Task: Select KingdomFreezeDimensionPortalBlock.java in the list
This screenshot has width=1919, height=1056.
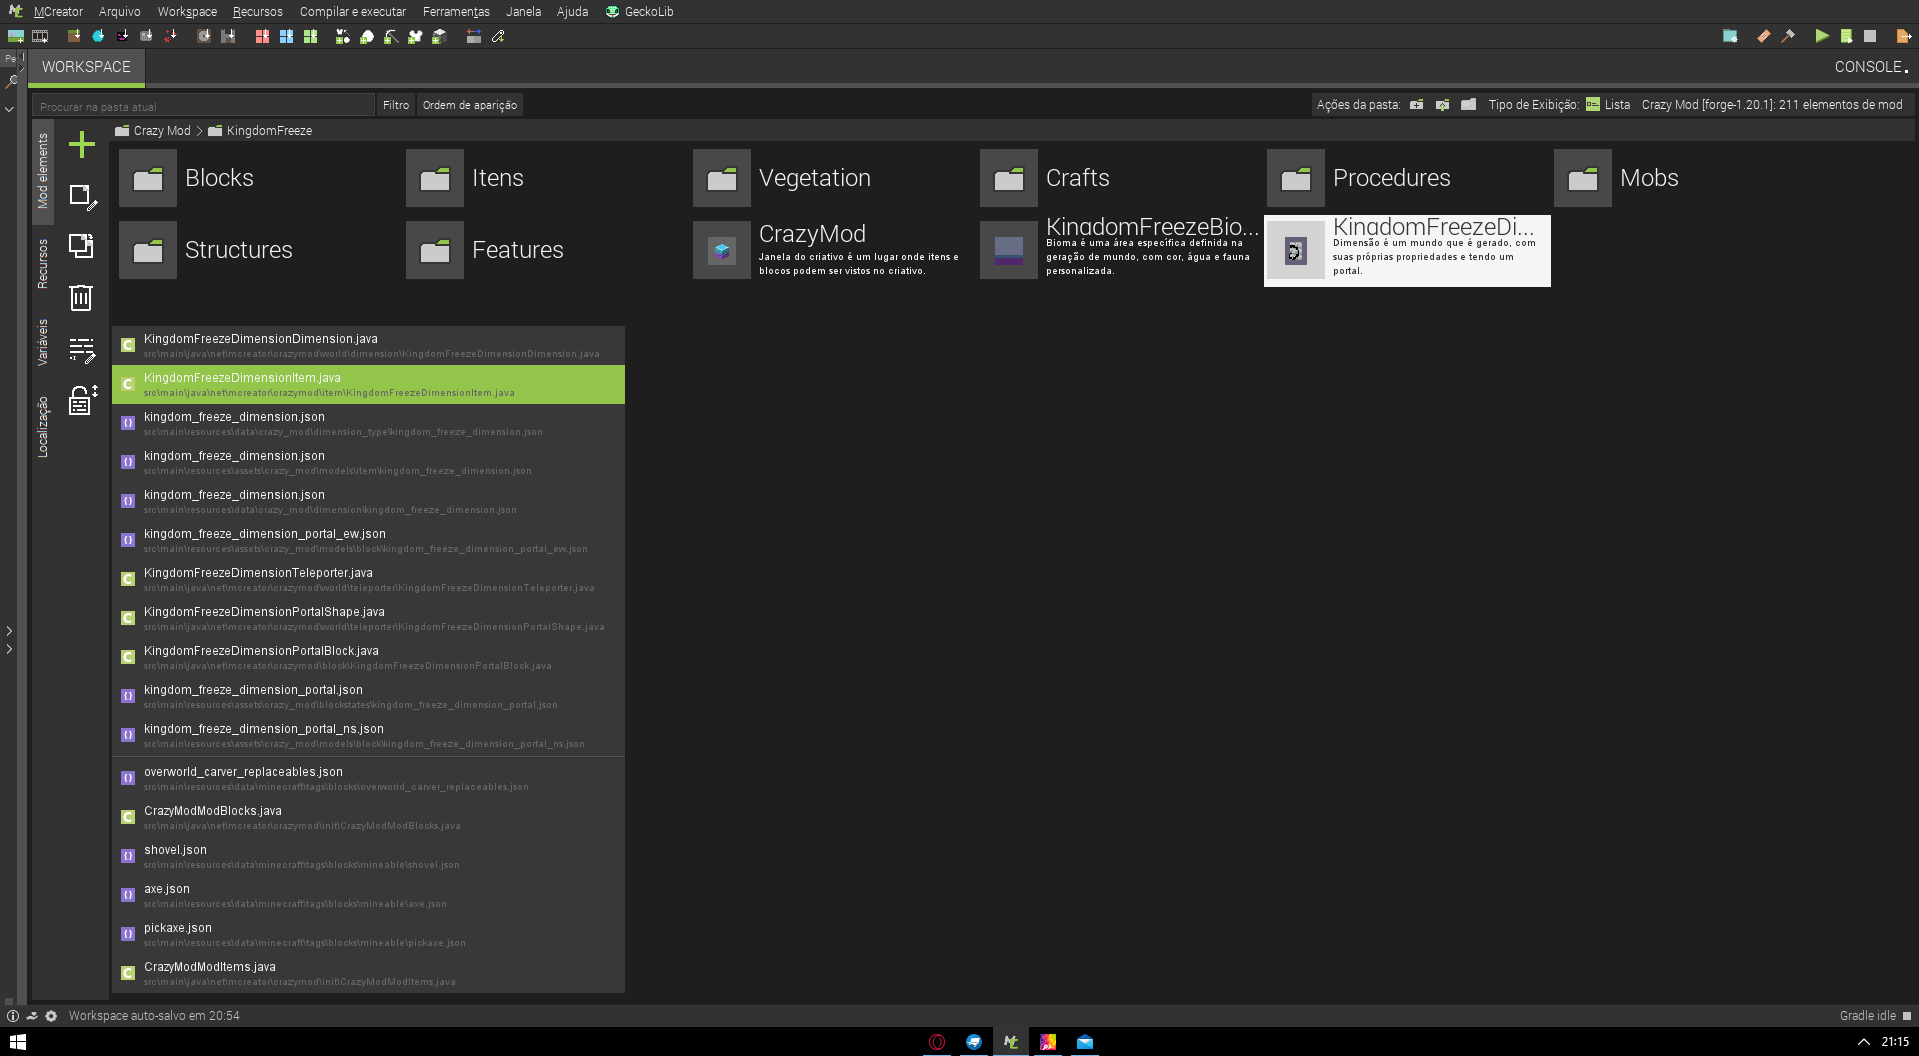Action: tap(368, 657)
